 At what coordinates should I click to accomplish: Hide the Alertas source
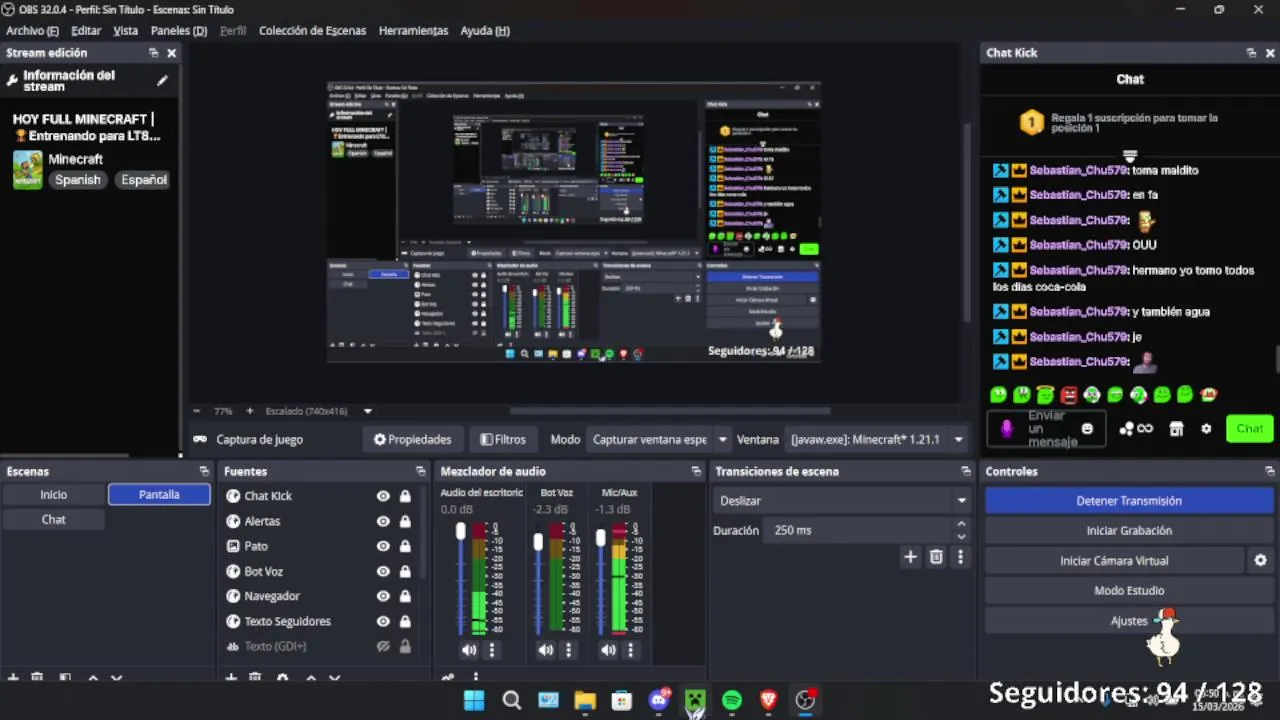tap(383, 521)
